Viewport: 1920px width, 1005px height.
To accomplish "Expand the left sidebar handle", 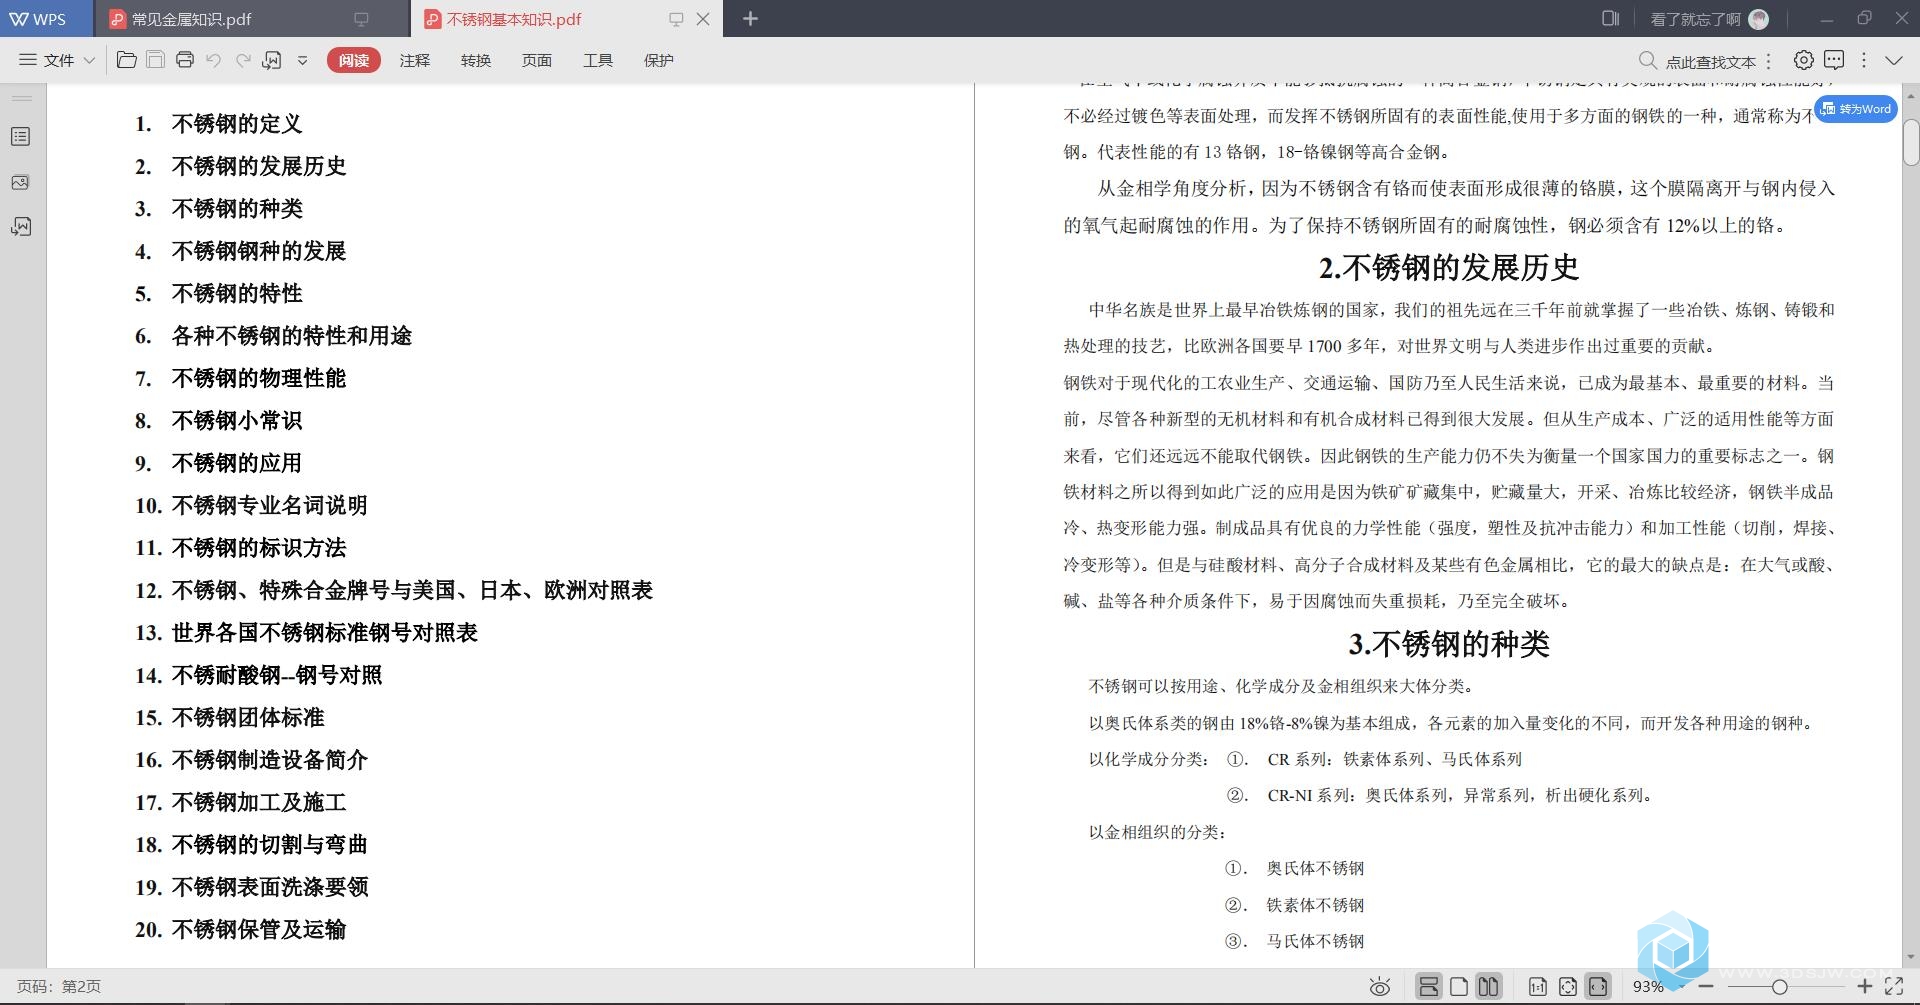I will 22,98.
